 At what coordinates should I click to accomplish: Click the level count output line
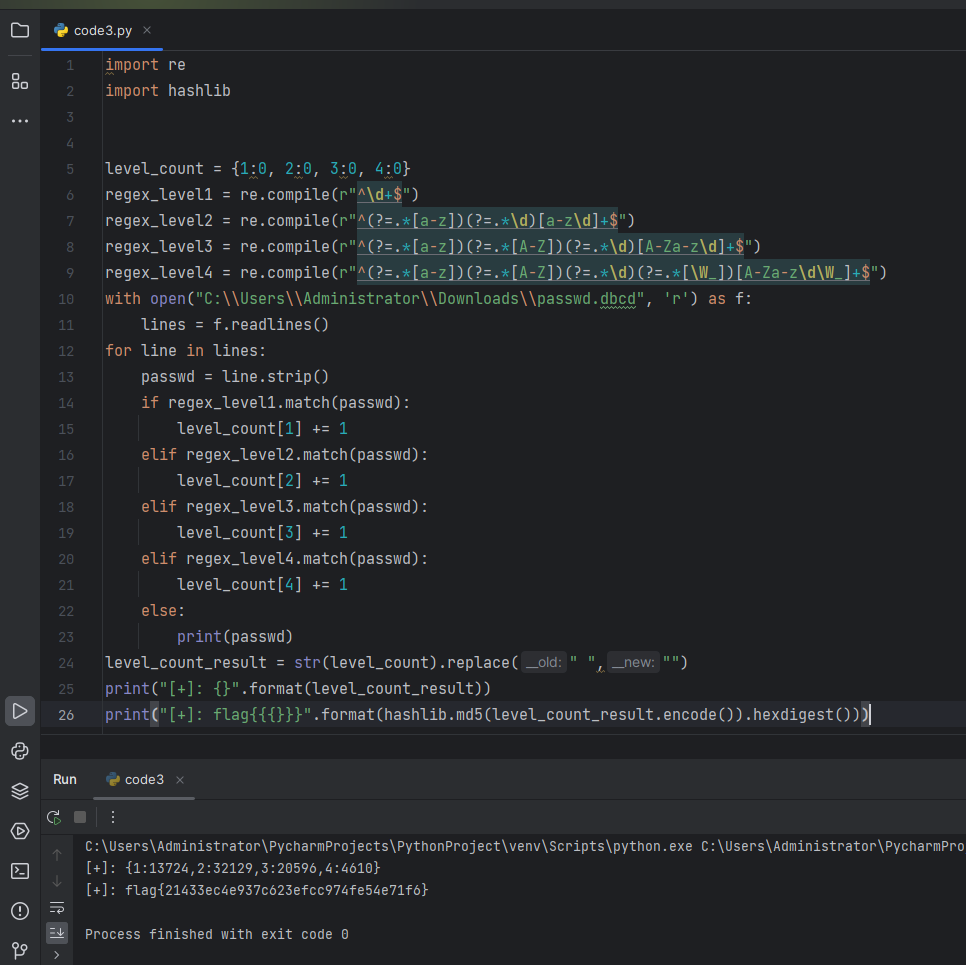tap(232, 869)
